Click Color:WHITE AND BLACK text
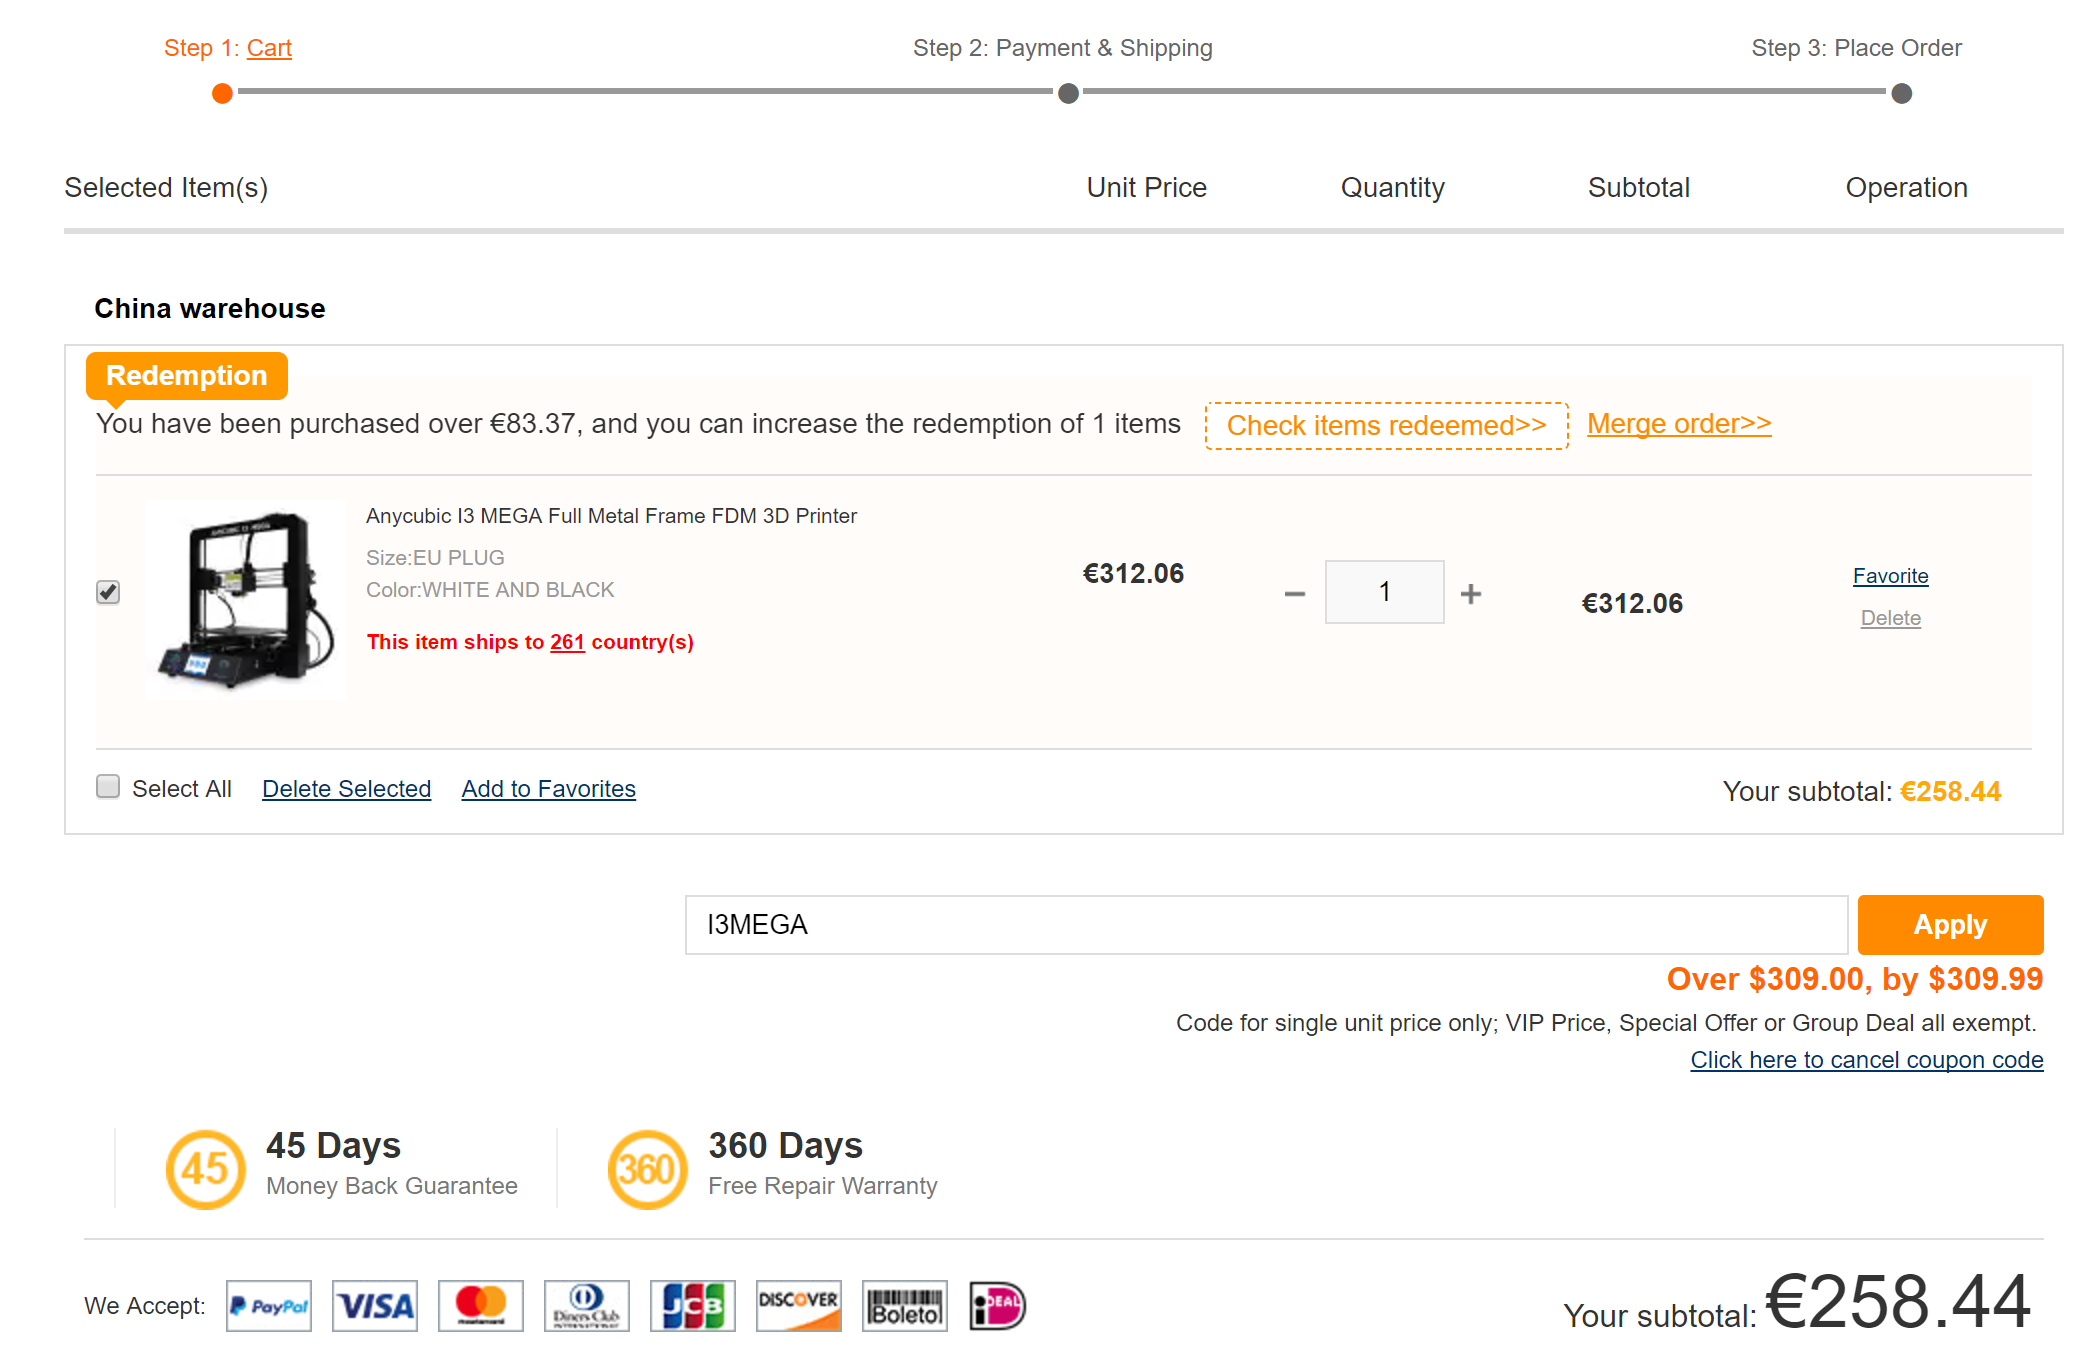2087x1365 pixels. coord(490,590)
